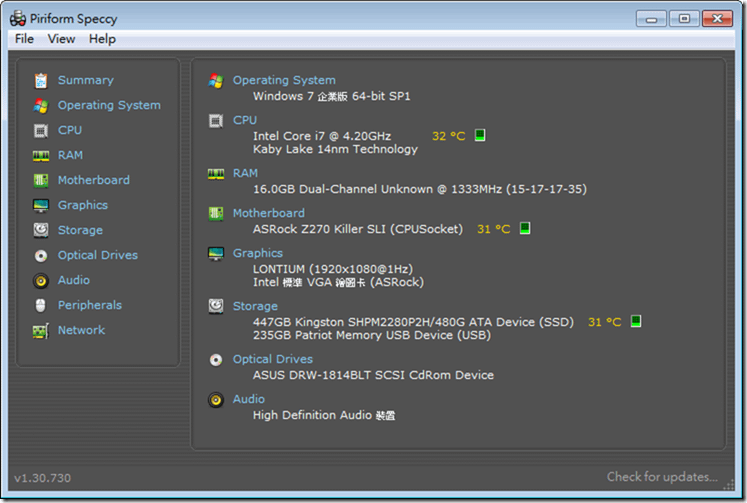Click Graphics heading link in summary
This screenshot has width=747, height=503.
[258, 253]
